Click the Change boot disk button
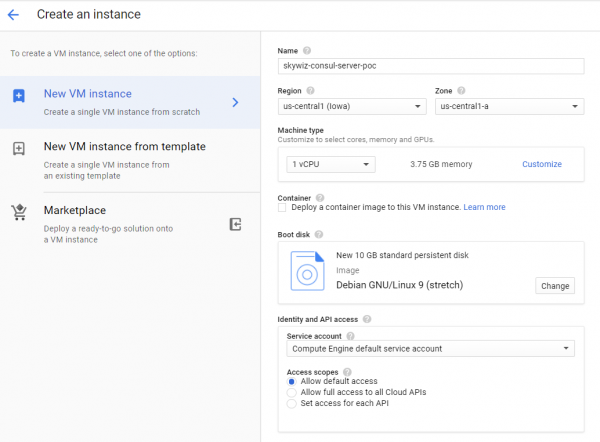 coord(555,286)
